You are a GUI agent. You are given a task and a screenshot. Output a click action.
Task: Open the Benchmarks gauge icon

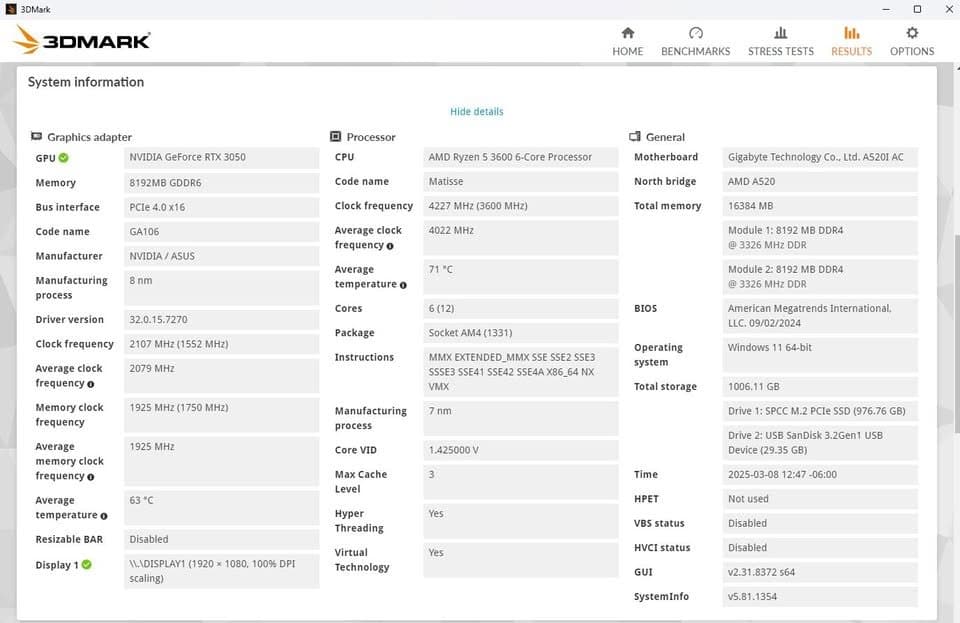tap(696, 33)
